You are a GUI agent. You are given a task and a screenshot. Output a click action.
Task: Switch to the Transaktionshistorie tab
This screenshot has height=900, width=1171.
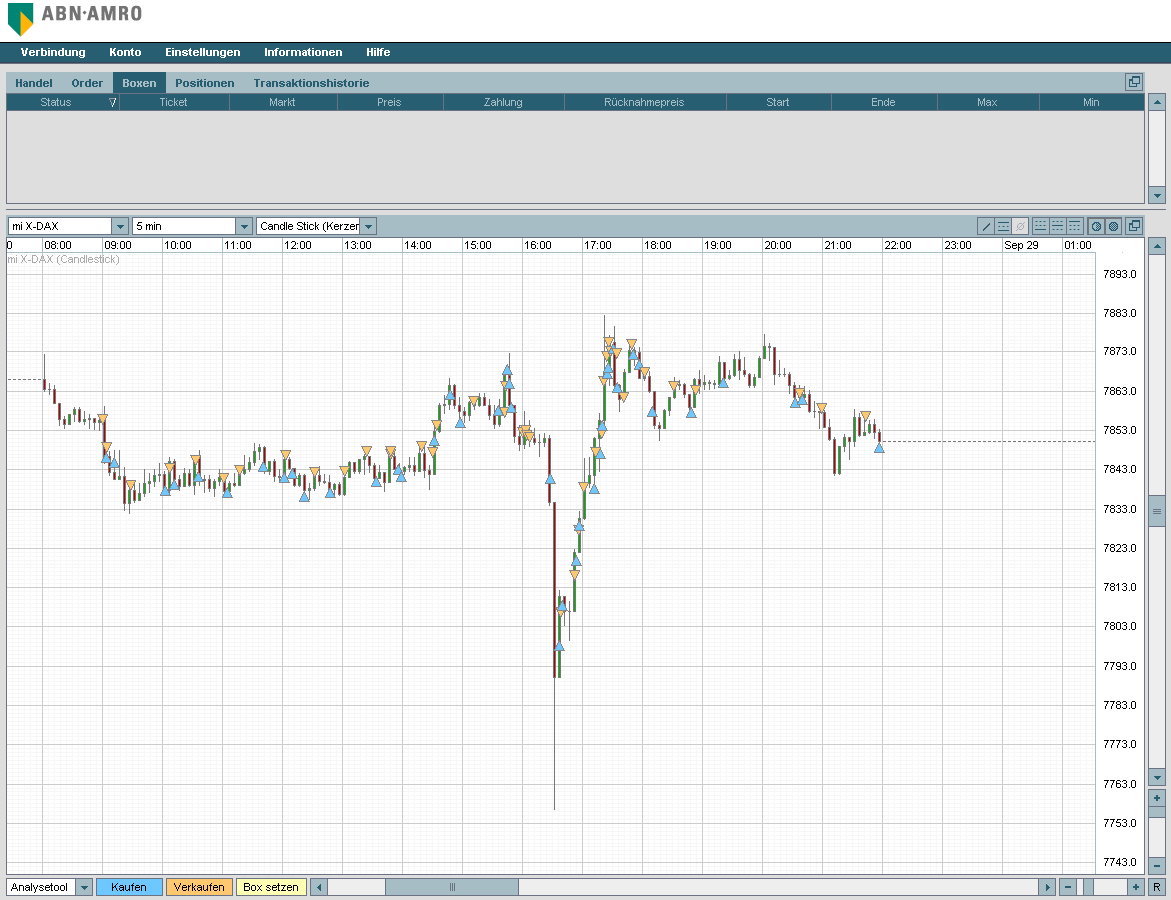pyautogui.click(x=311, y=83)
